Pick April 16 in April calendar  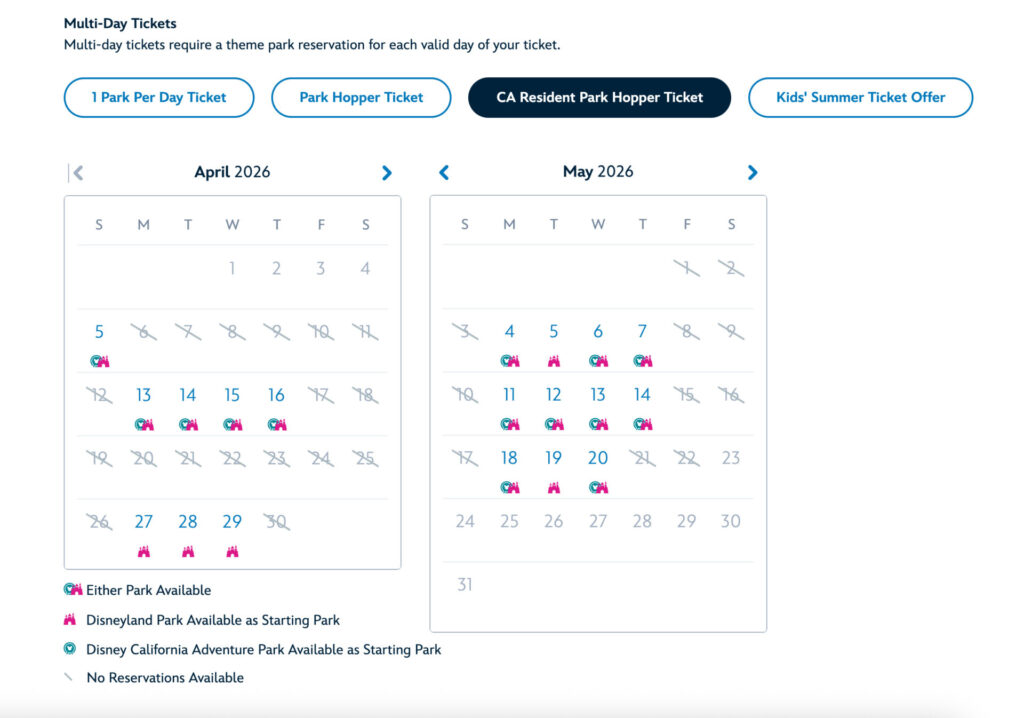[x=277, y=395]
